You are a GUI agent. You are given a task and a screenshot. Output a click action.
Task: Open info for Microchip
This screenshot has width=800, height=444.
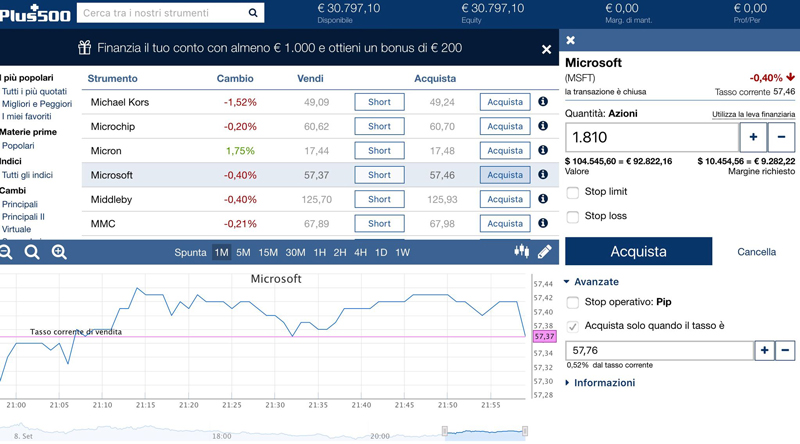[543, 126]
